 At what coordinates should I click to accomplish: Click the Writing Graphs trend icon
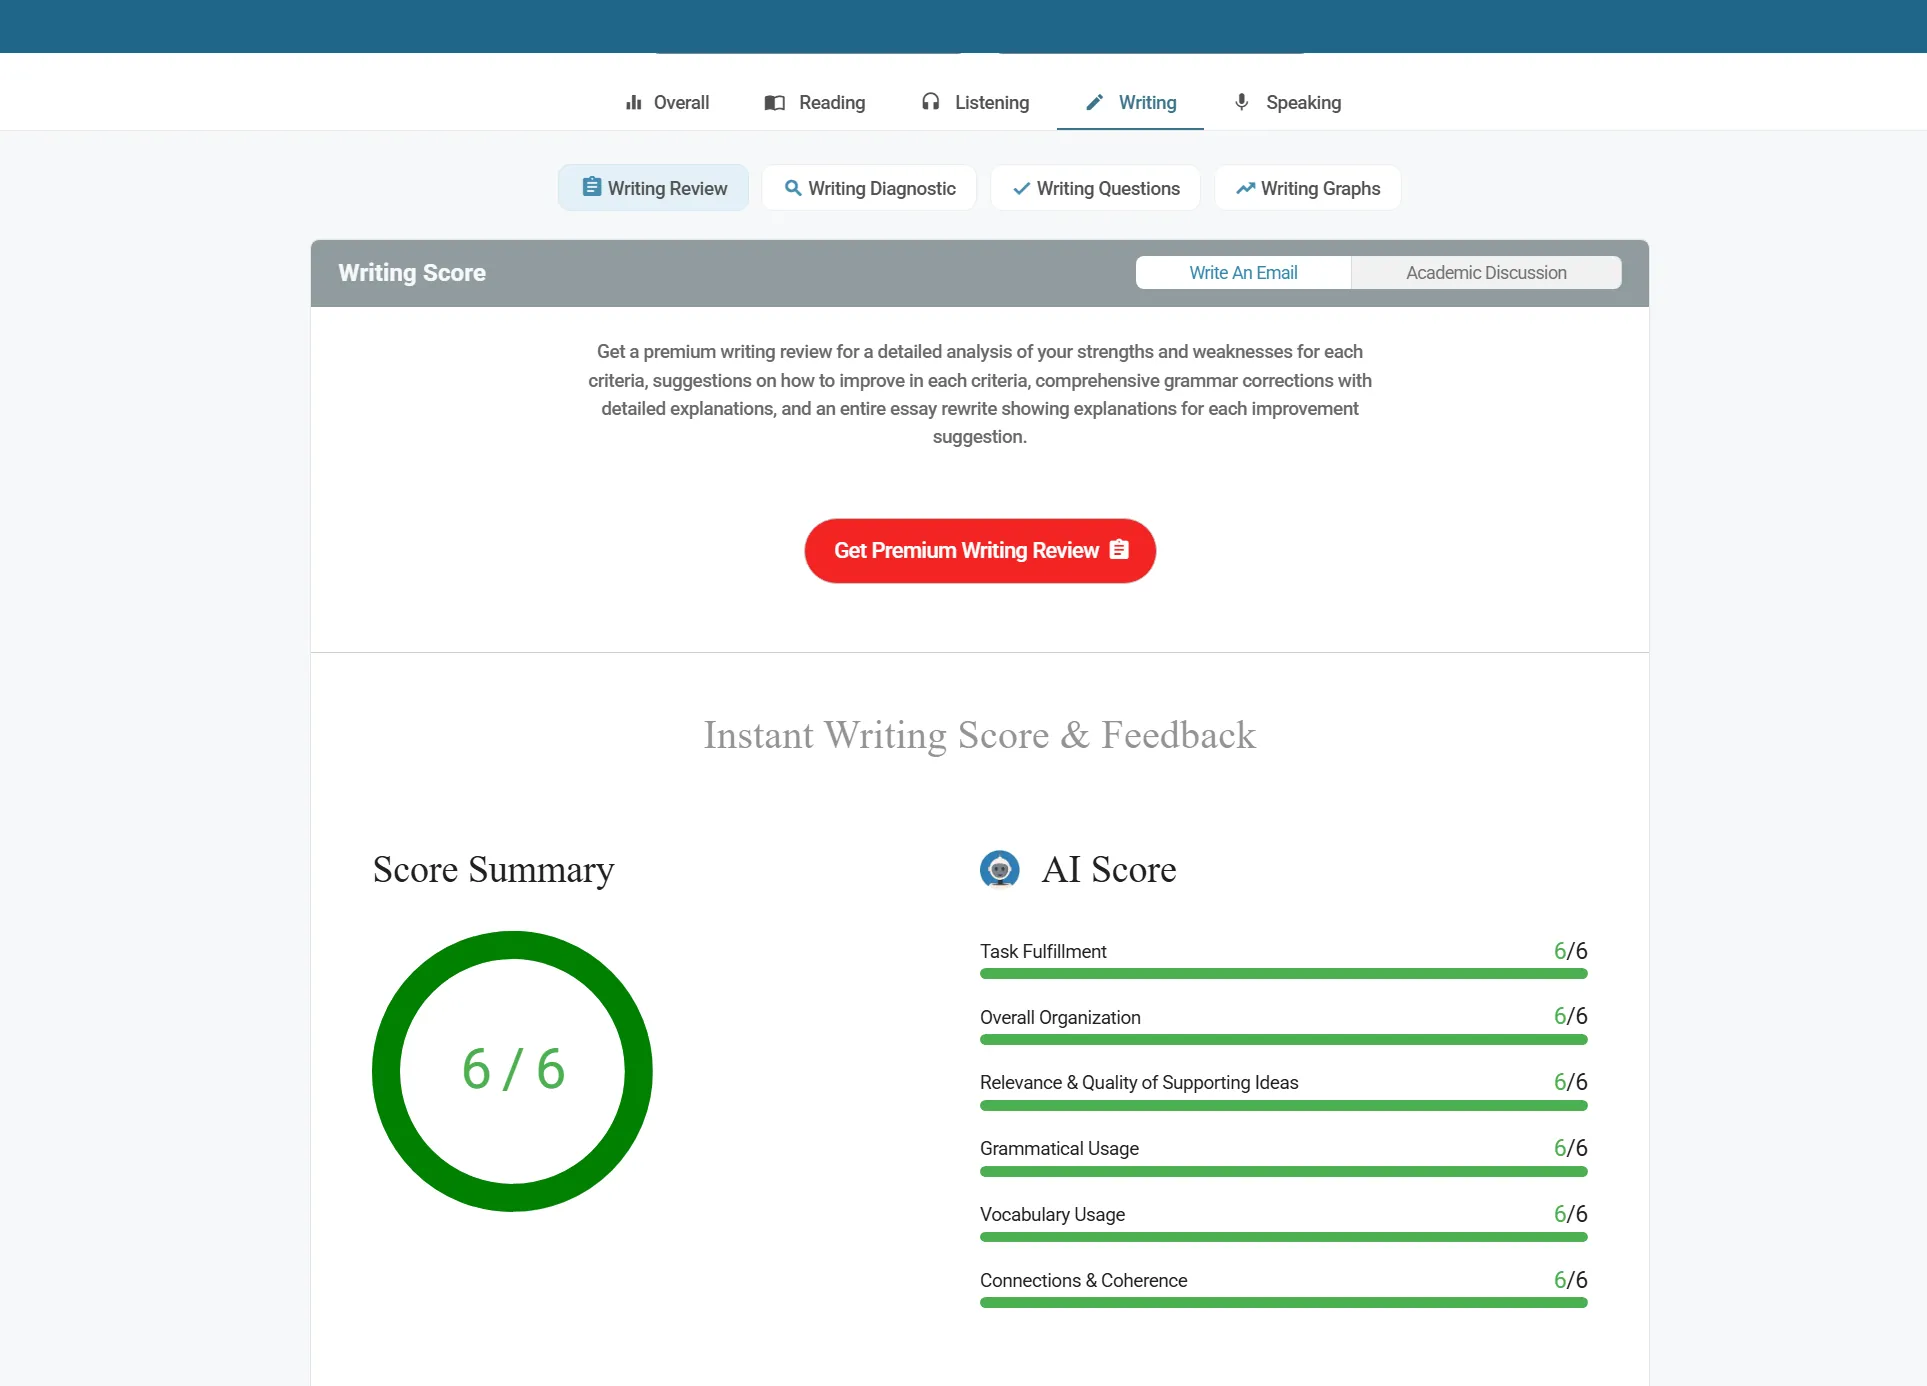point(1245,188)
